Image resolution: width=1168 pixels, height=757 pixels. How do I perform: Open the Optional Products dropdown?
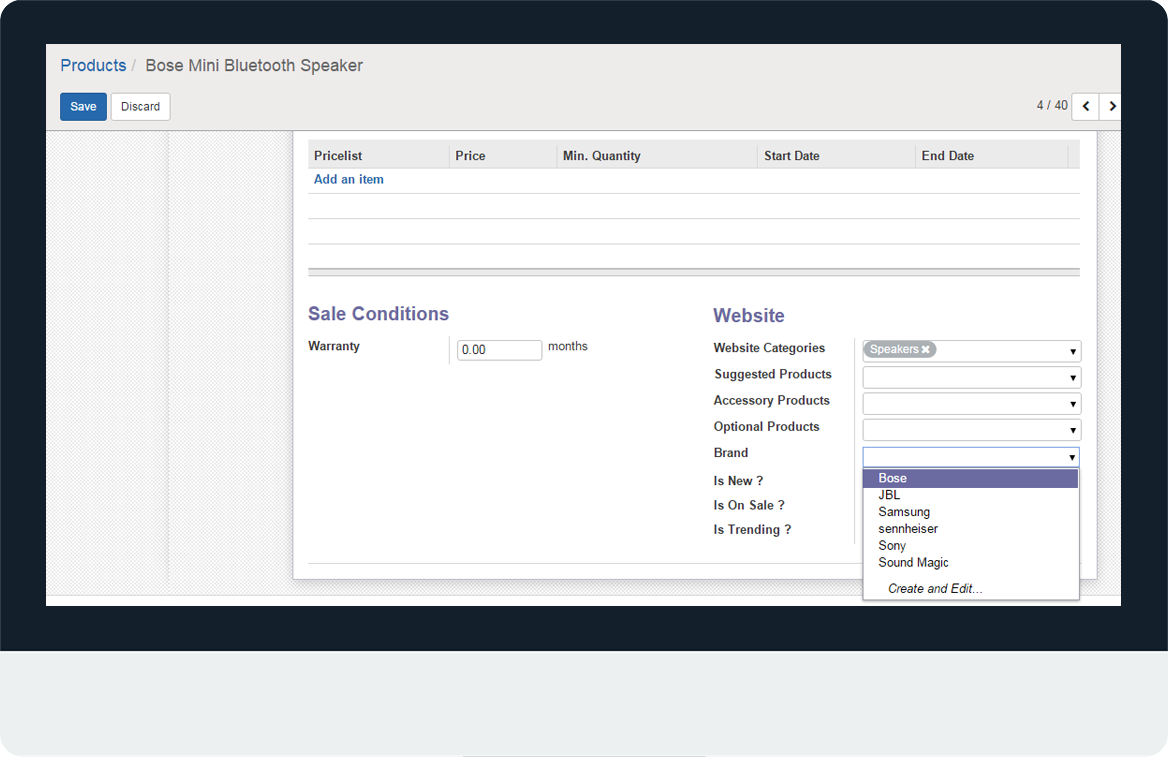pyautogui.click(x=971, y=430)
